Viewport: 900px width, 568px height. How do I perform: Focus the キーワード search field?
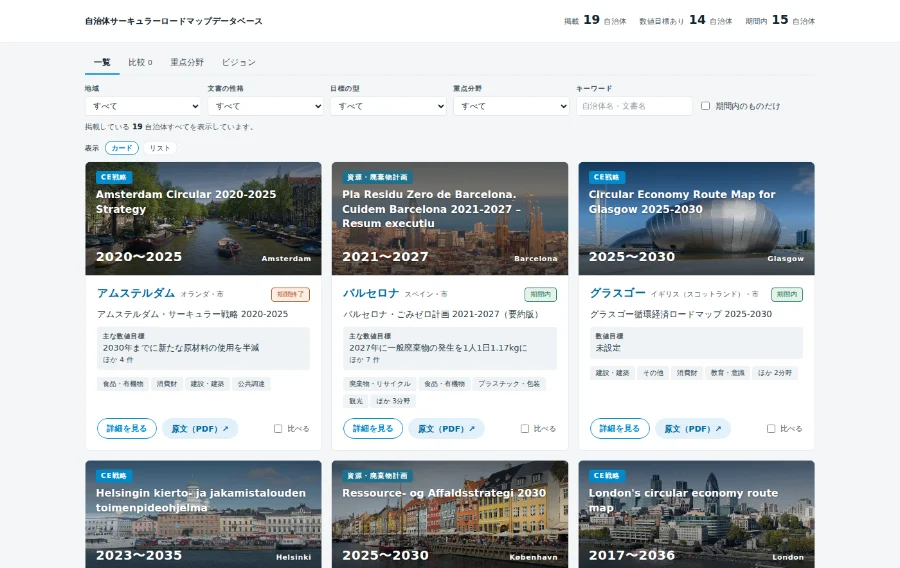tap(634, 106)
